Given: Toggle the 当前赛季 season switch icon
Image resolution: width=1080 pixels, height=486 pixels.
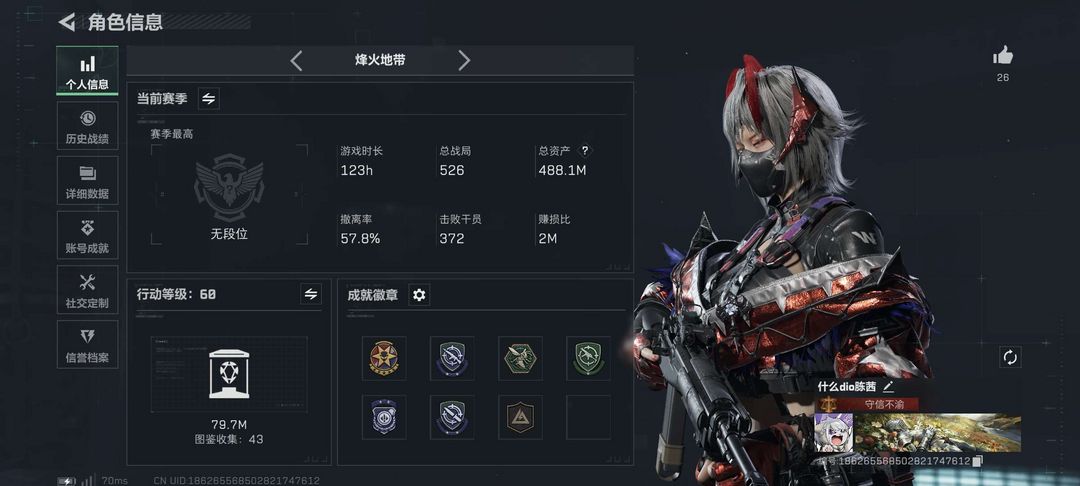Looking at the screenshot, I should pyautogui.click(x=209, y=98).
